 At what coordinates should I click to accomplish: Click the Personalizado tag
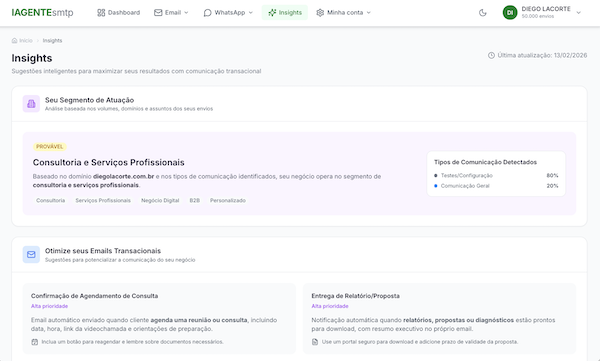pyautogui.click(x=228, y=201)
